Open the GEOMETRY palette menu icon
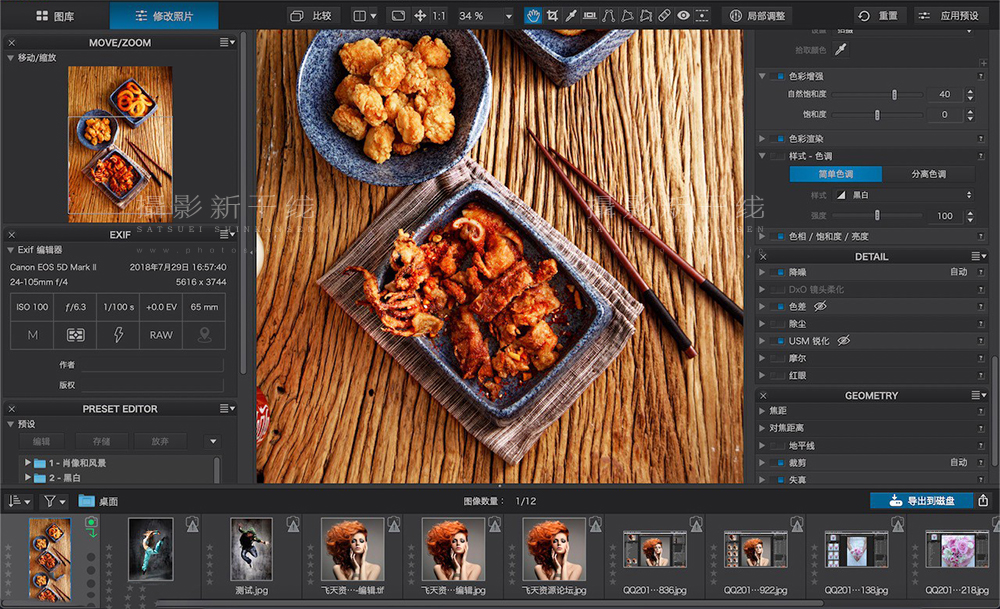This screenshot has height=609, width=1000. [x=979, y=395]
